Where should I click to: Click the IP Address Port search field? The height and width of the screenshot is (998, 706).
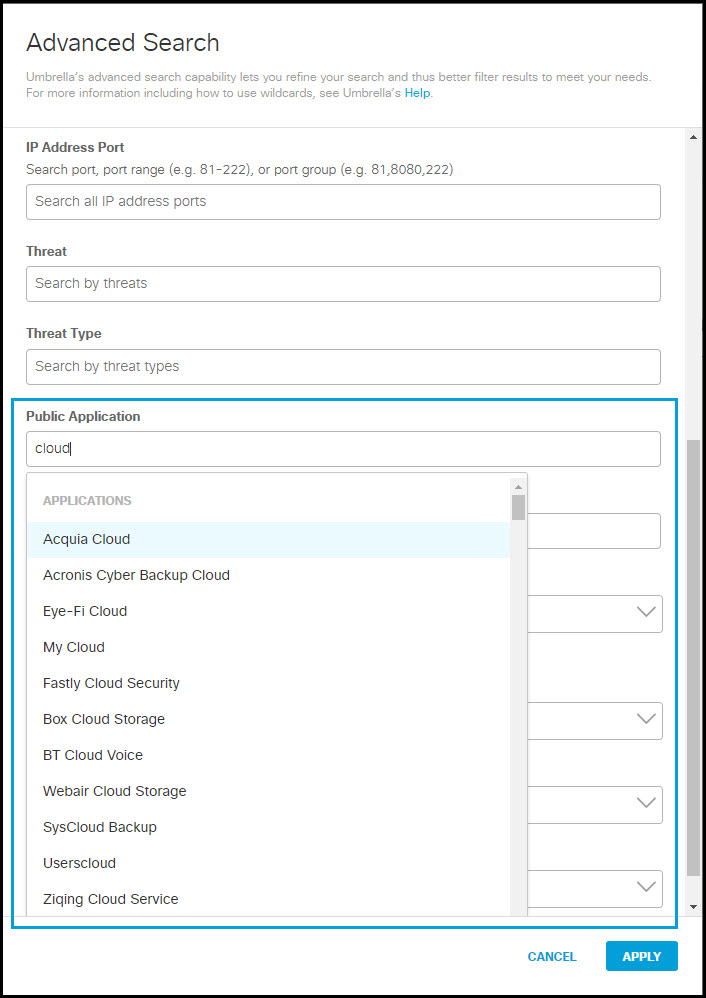tap(343, 202)
